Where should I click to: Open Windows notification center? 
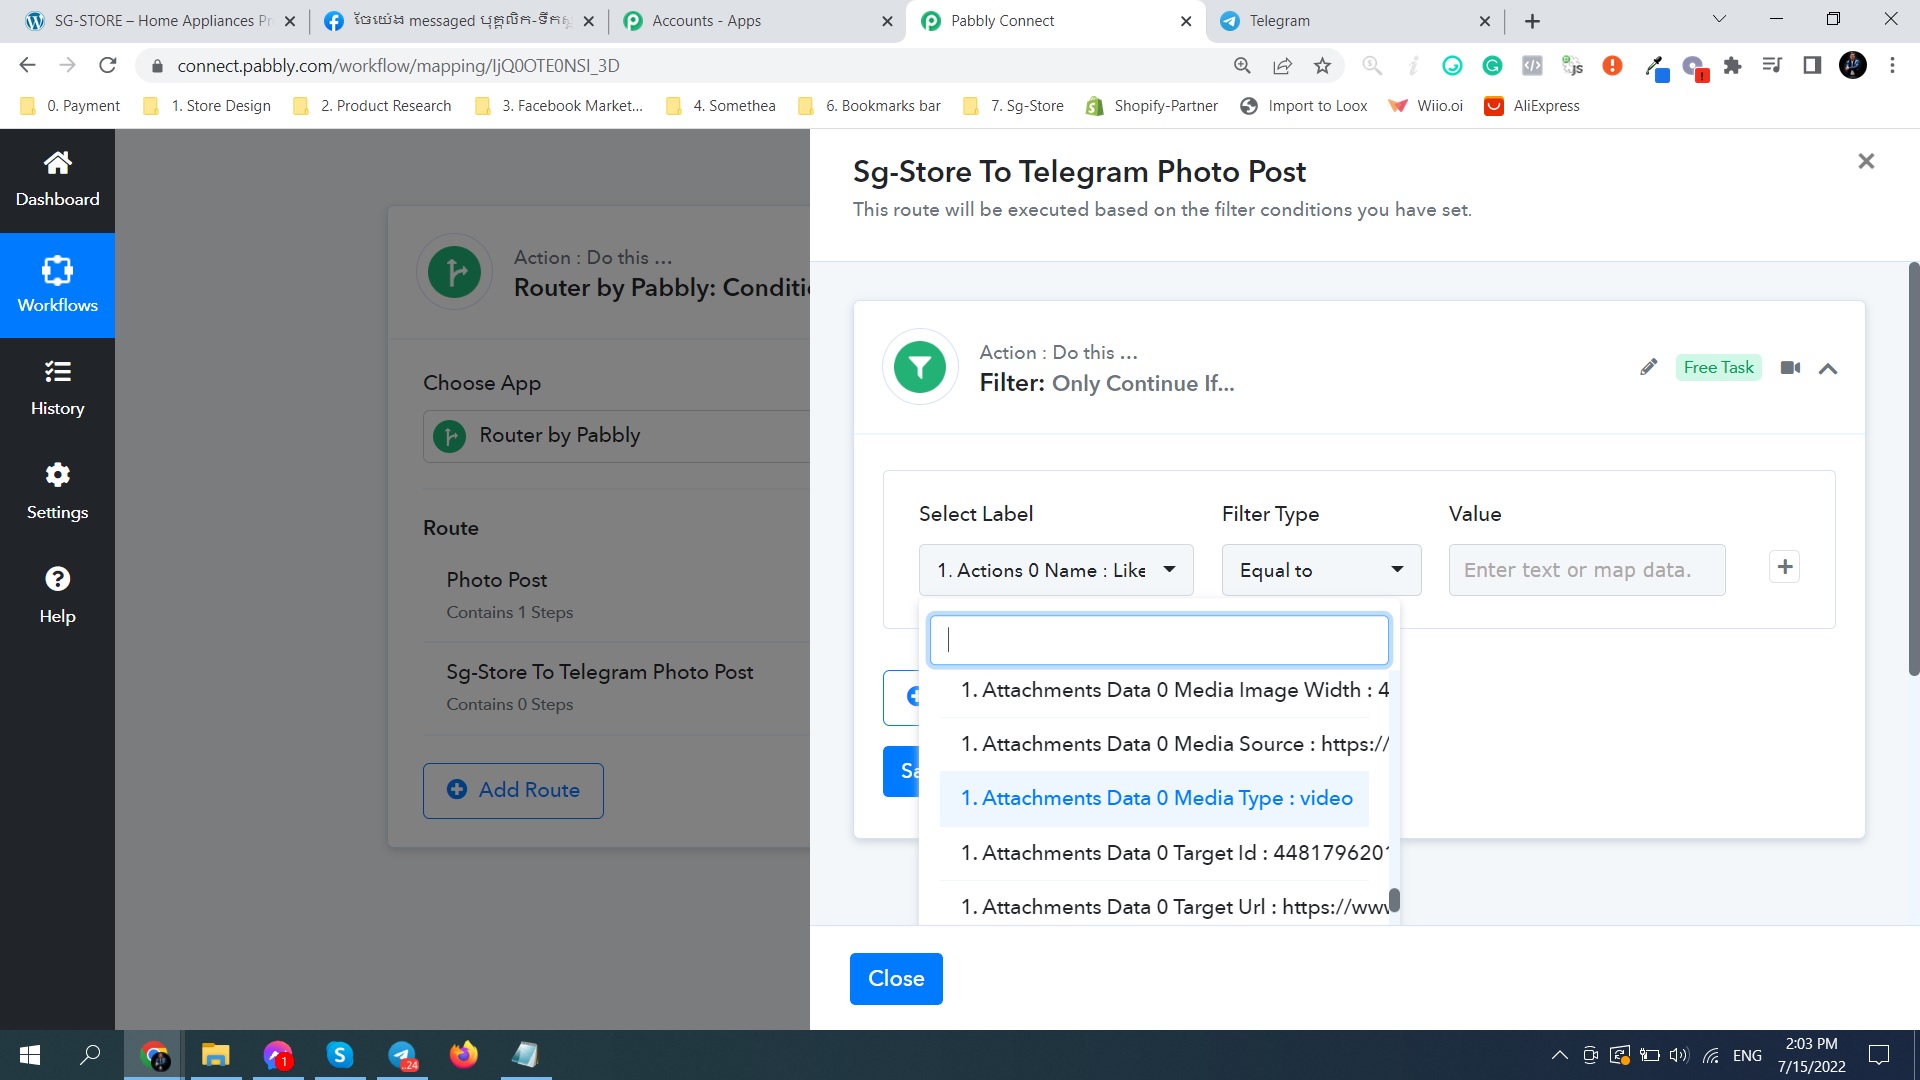tap(1879, 1055)
